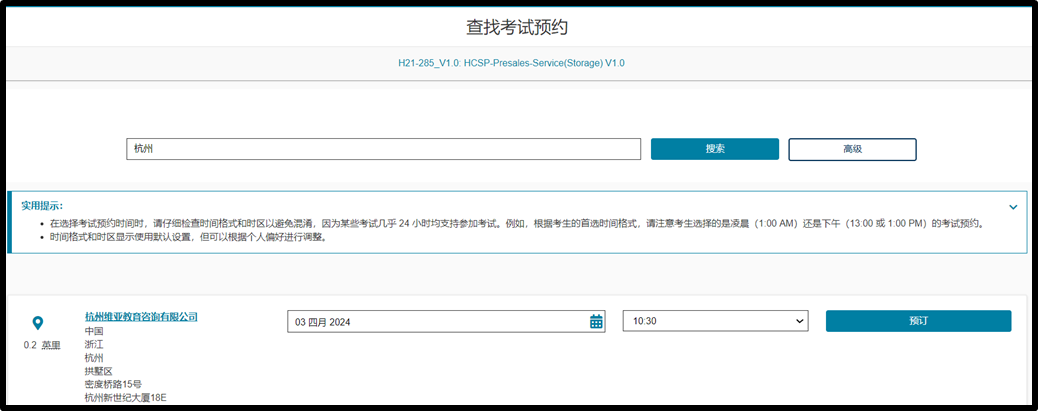Click the 搜索 search button
Image resolution: width=1038 pixels, height=411 pixels.
[x=715, y=149]
